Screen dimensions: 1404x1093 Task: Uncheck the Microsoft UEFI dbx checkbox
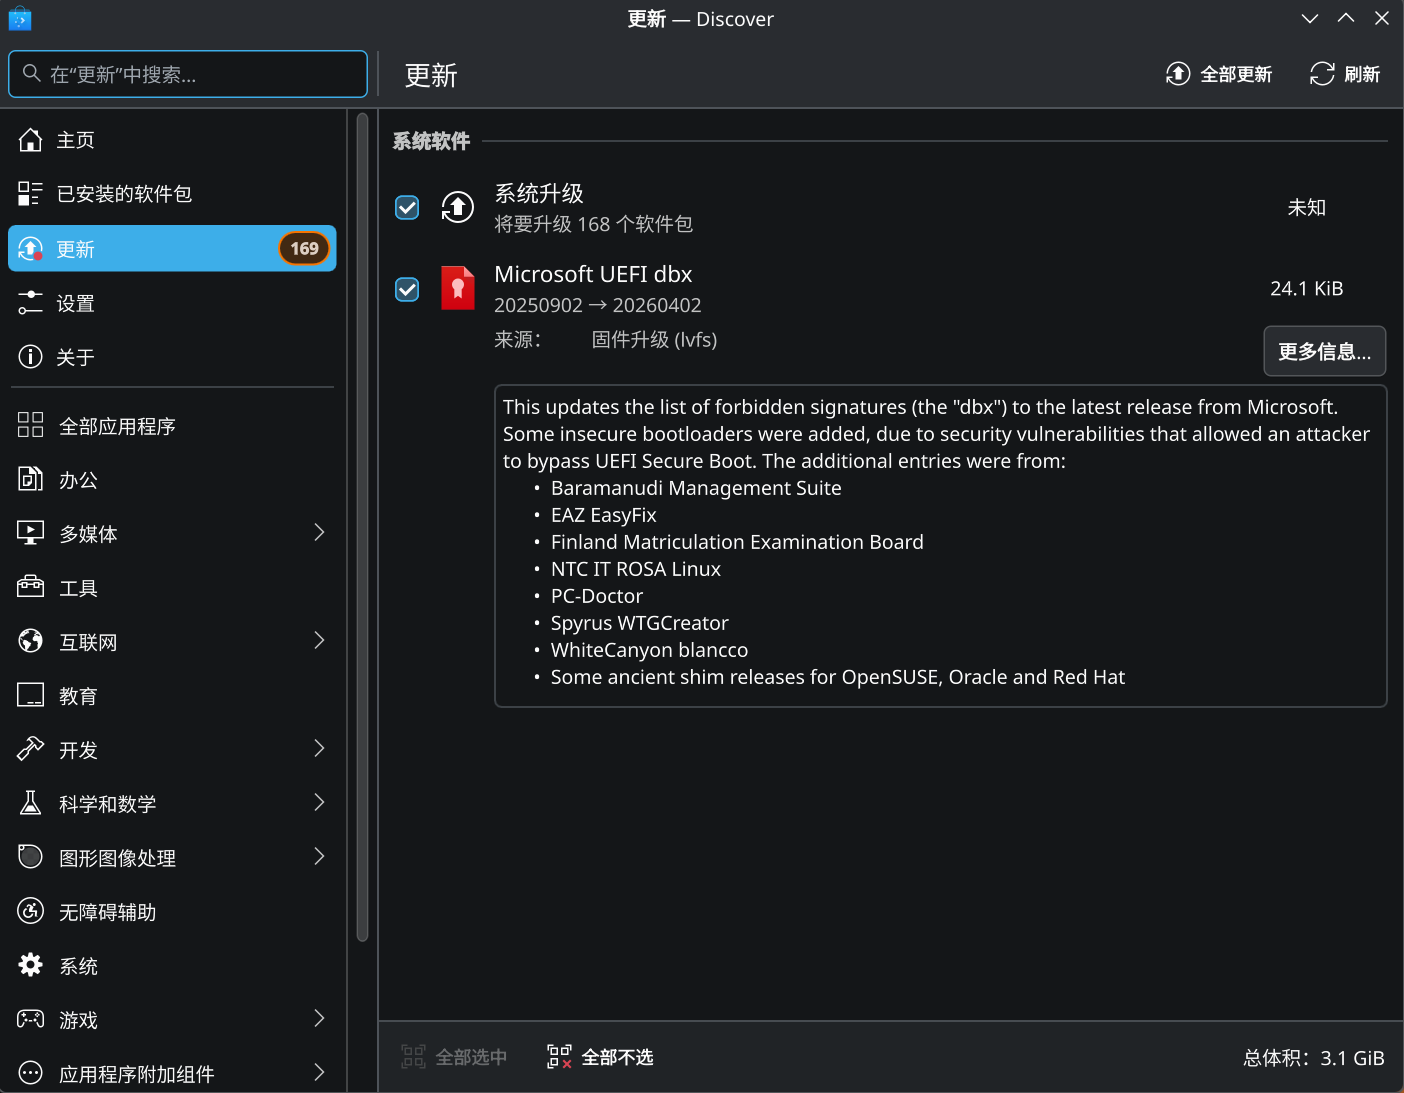(x=407, y=289)
